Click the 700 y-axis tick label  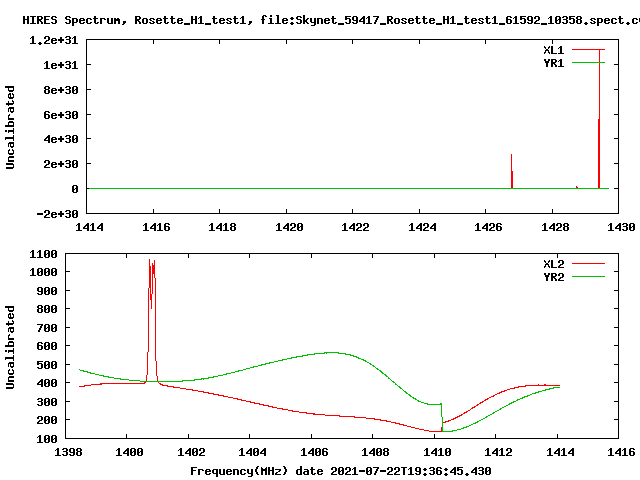pyautogui.click(x=47, y=328)
